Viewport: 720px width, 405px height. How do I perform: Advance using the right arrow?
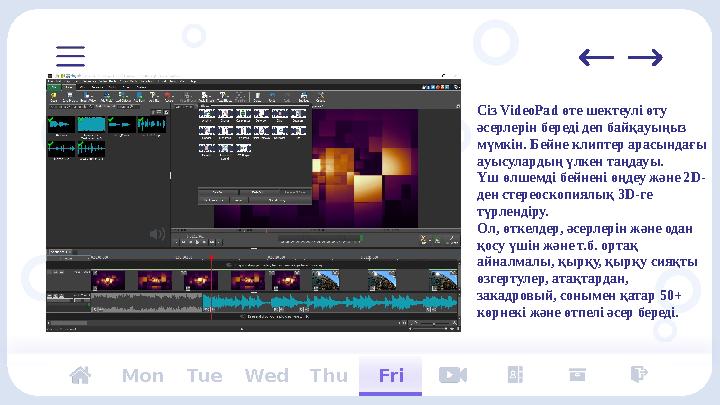[645, 57]
